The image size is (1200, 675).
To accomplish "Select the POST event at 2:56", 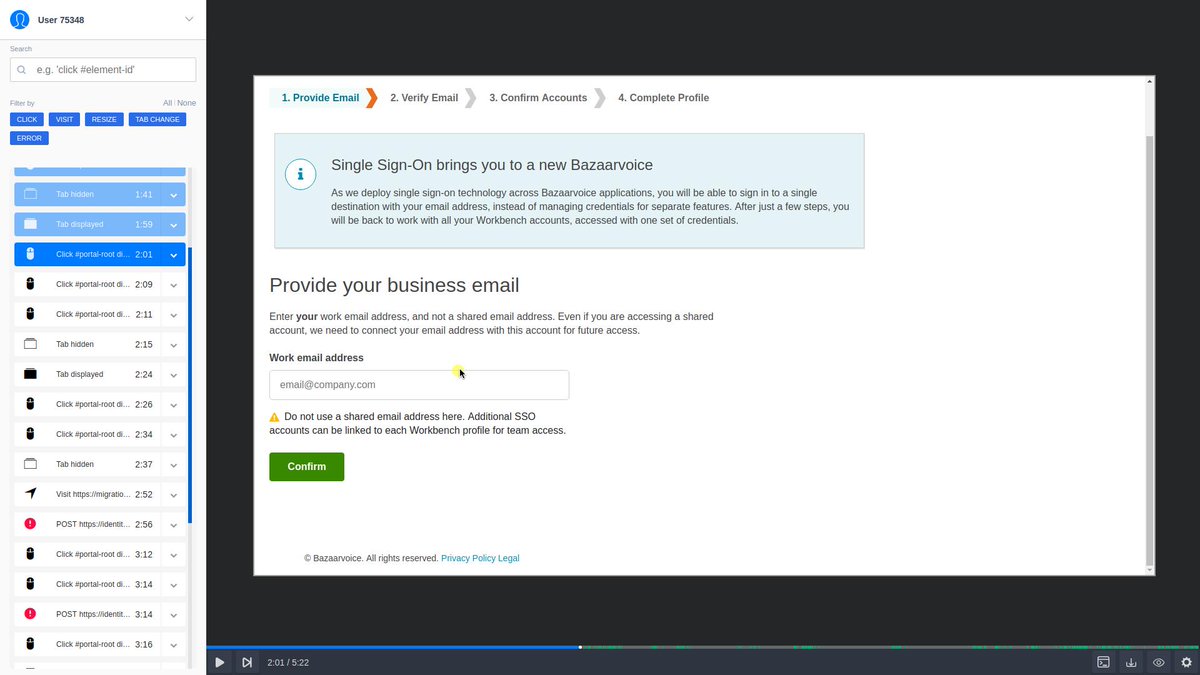I will point(93,524).
